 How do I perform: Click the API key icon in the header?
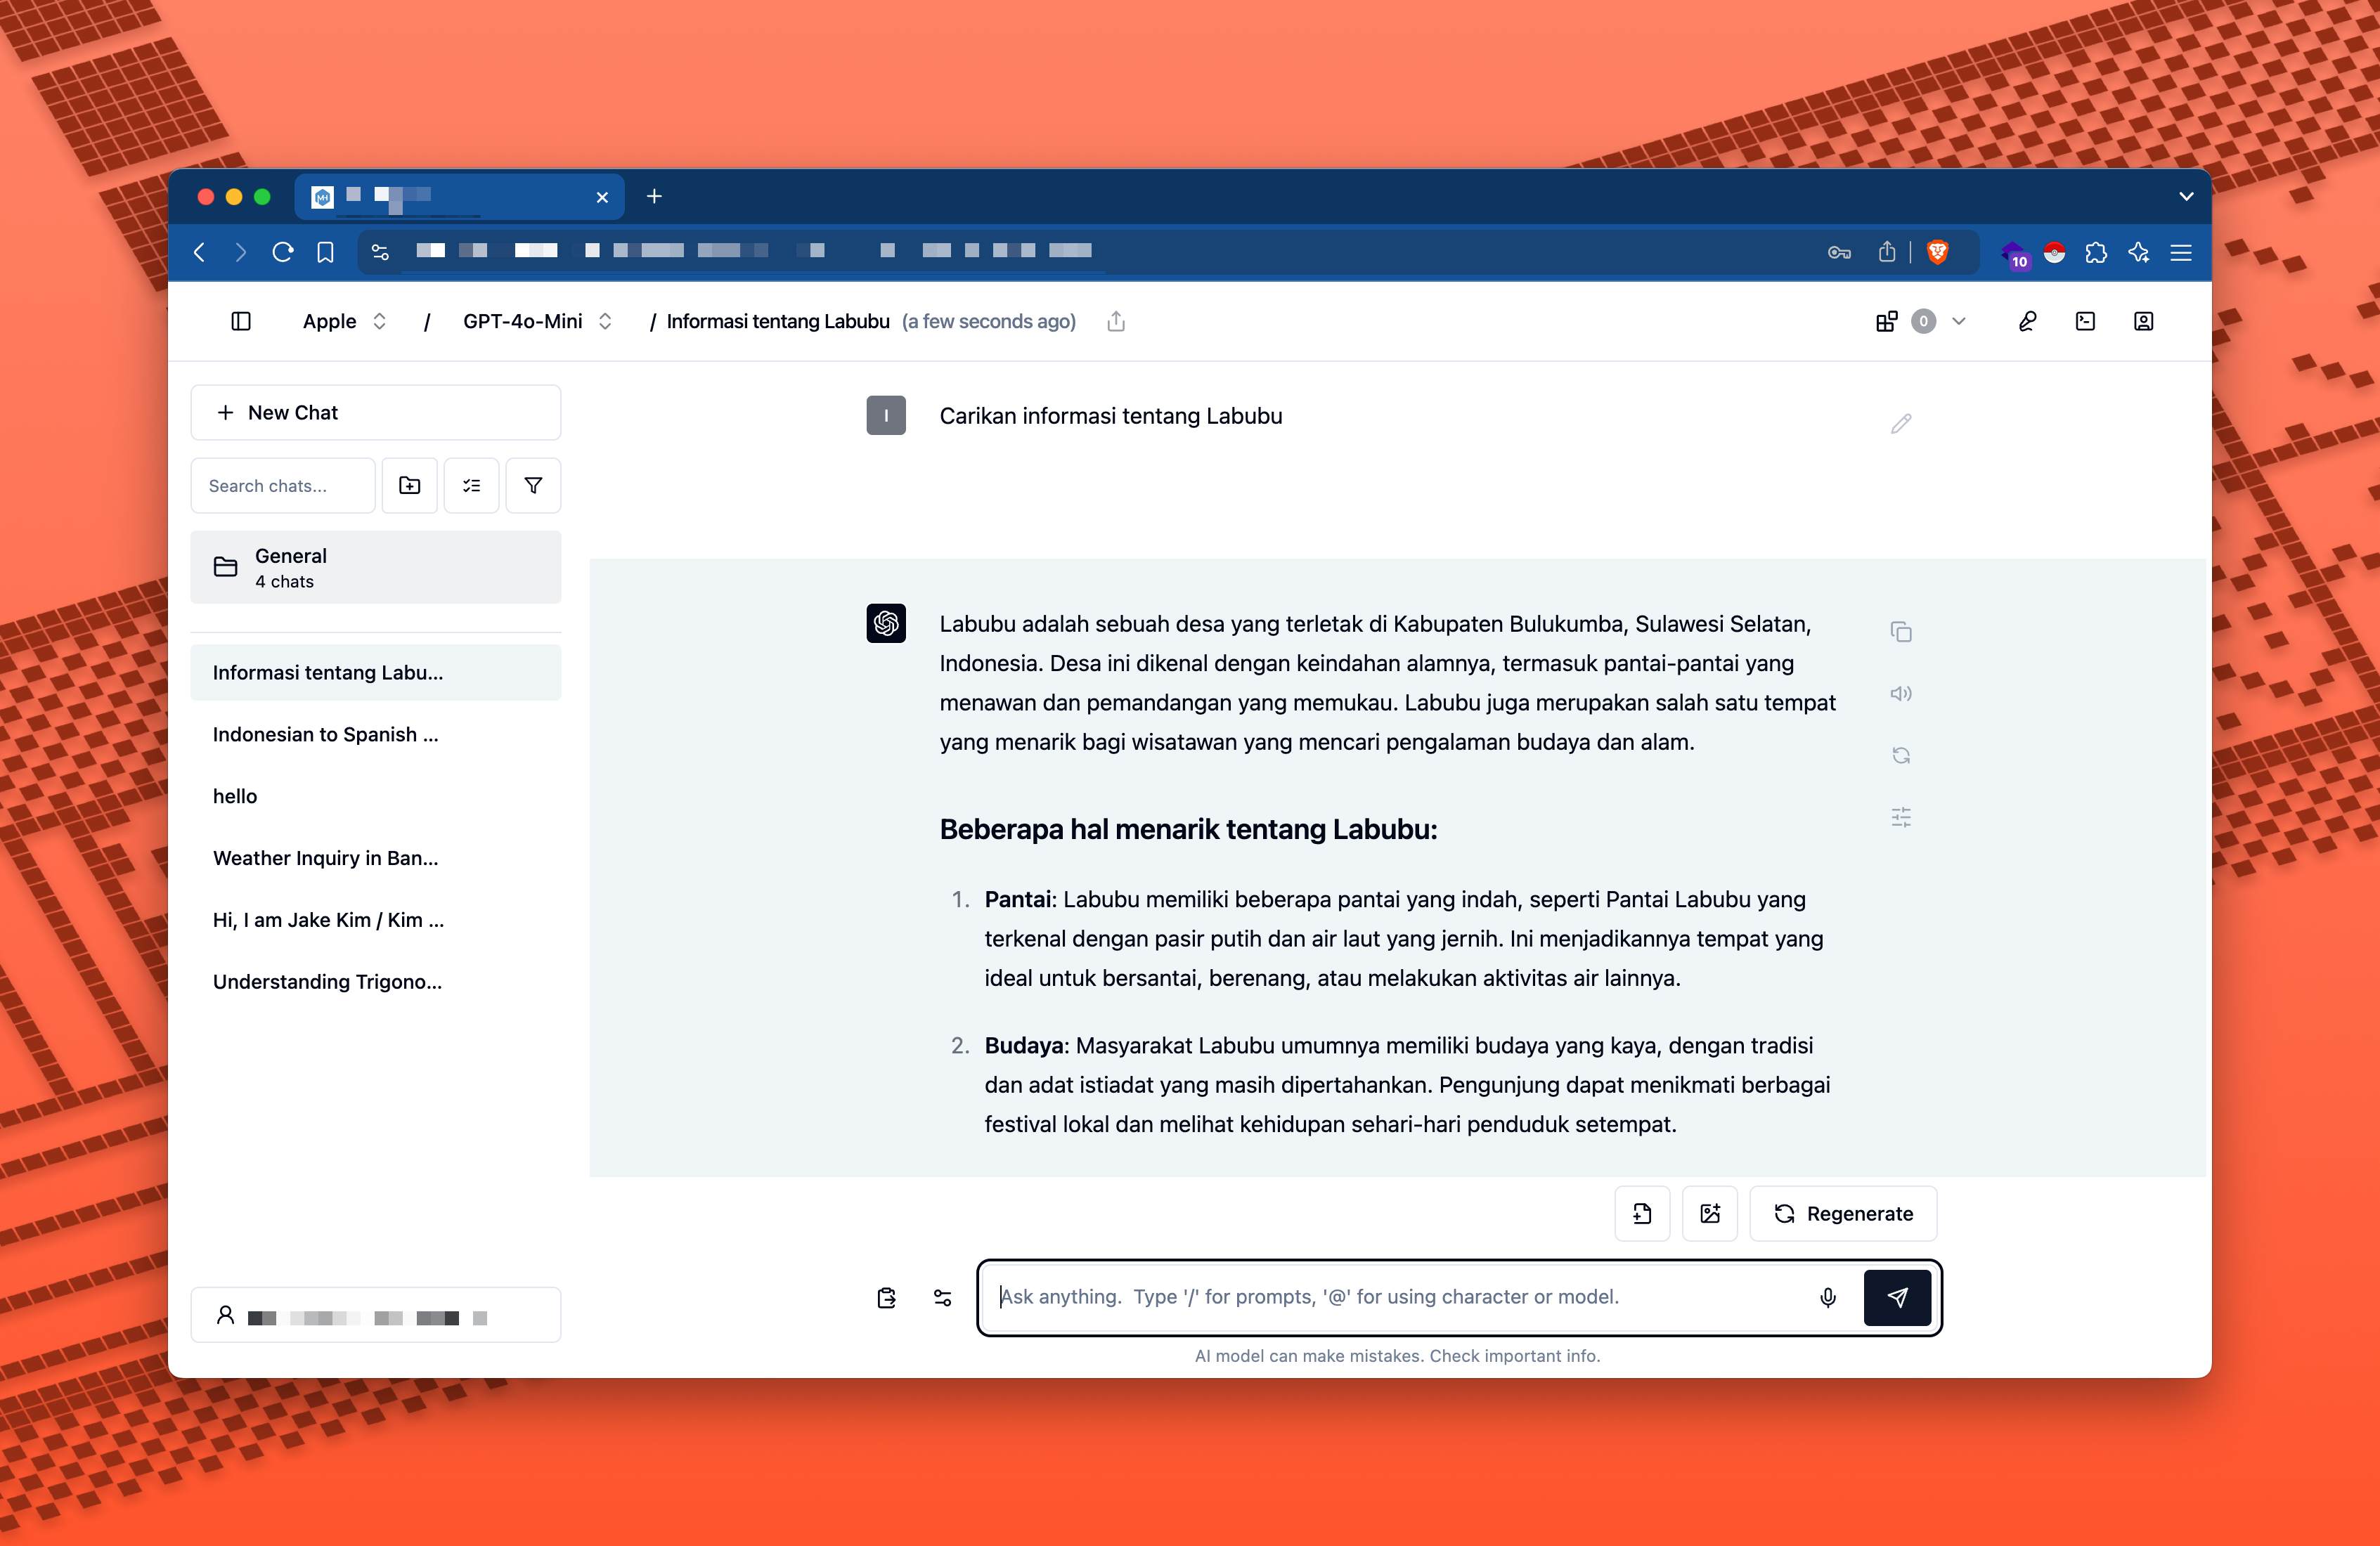[x=2027, y=321]
